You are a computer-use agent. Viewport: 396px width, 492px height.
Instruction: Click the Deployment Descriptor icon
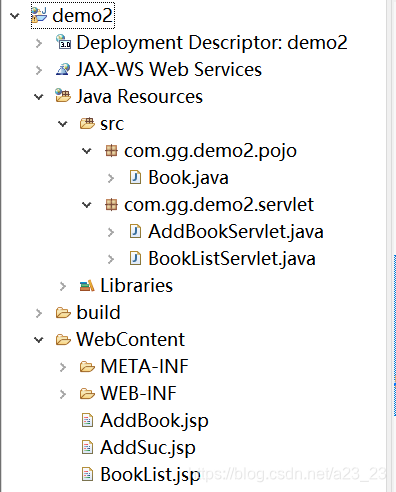(x=63, y=42)
